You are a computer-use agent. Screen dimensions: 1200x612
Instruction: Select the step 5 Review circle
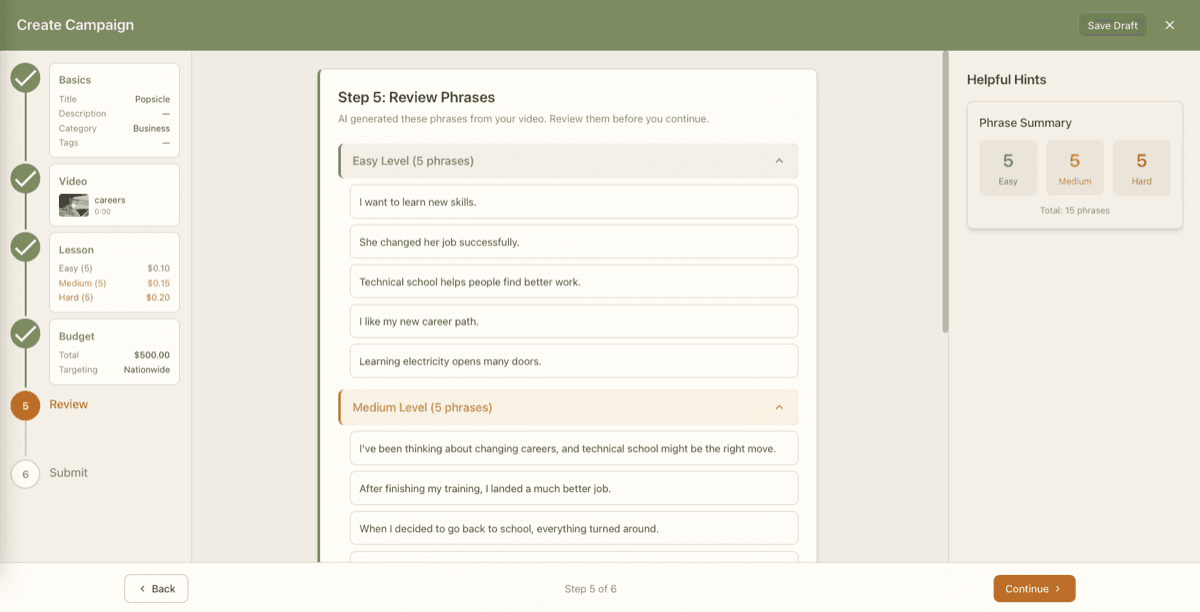26,405
